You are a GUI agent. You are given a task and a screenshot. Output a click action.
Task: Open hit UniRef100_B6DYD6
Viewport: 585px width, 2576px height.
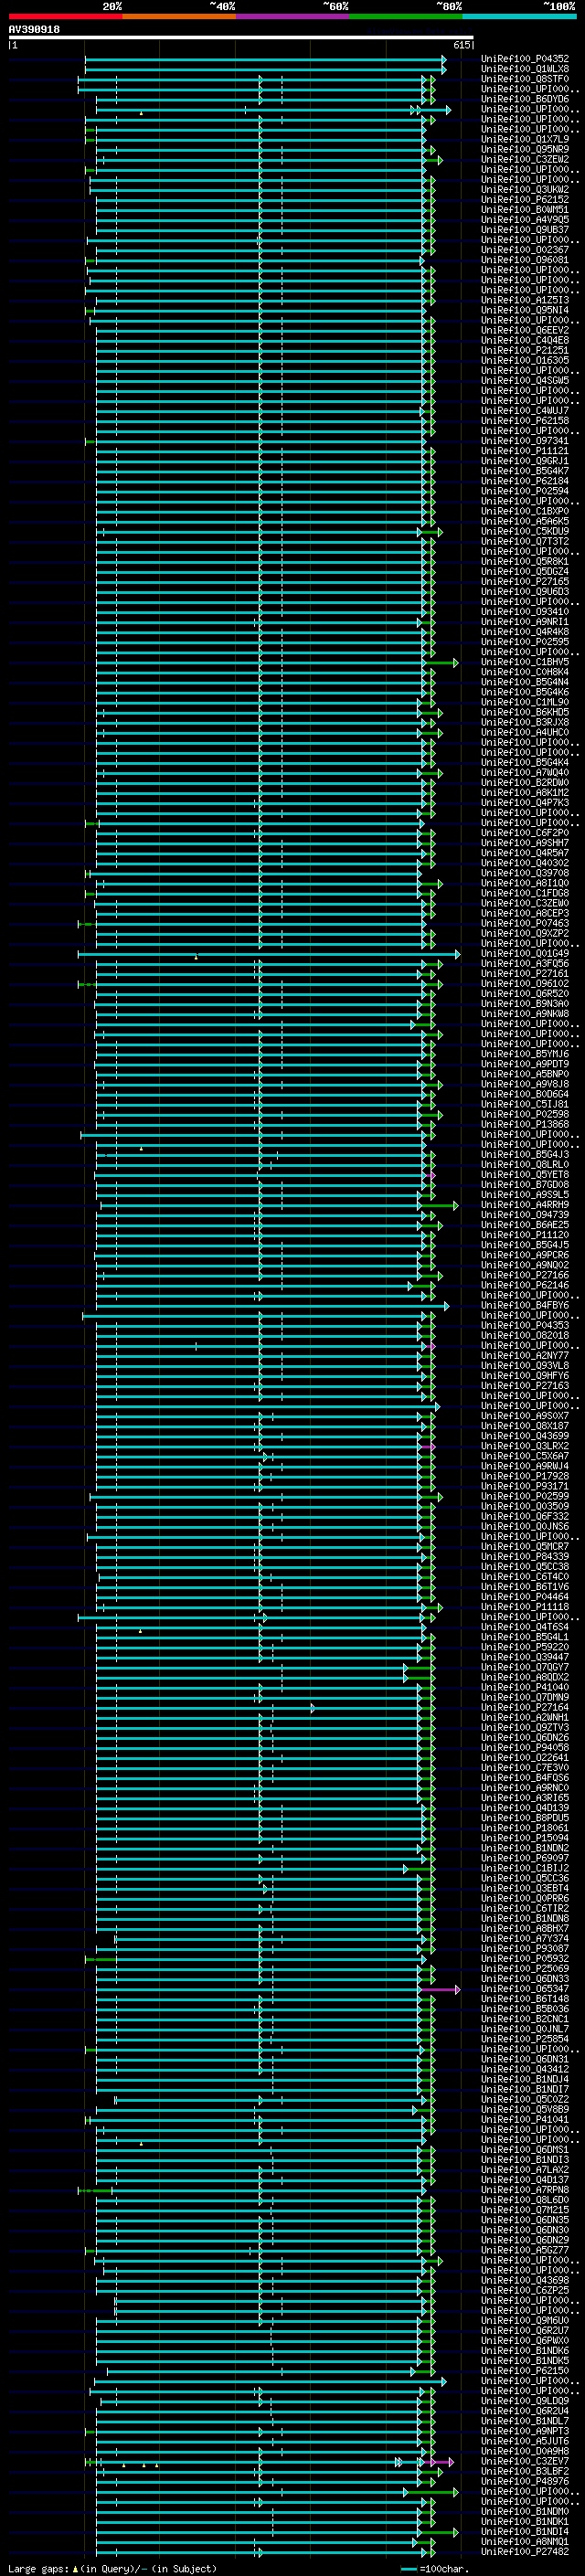[525, 99]
